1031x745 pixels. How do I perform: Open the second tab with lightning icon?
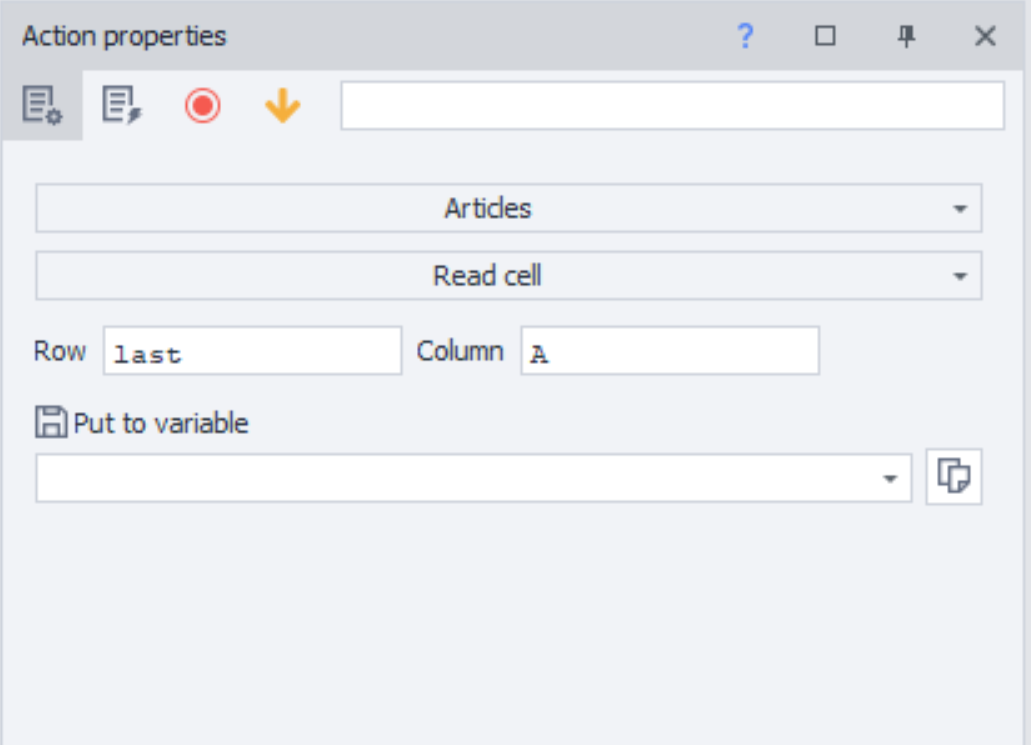(x=122, y=105)
